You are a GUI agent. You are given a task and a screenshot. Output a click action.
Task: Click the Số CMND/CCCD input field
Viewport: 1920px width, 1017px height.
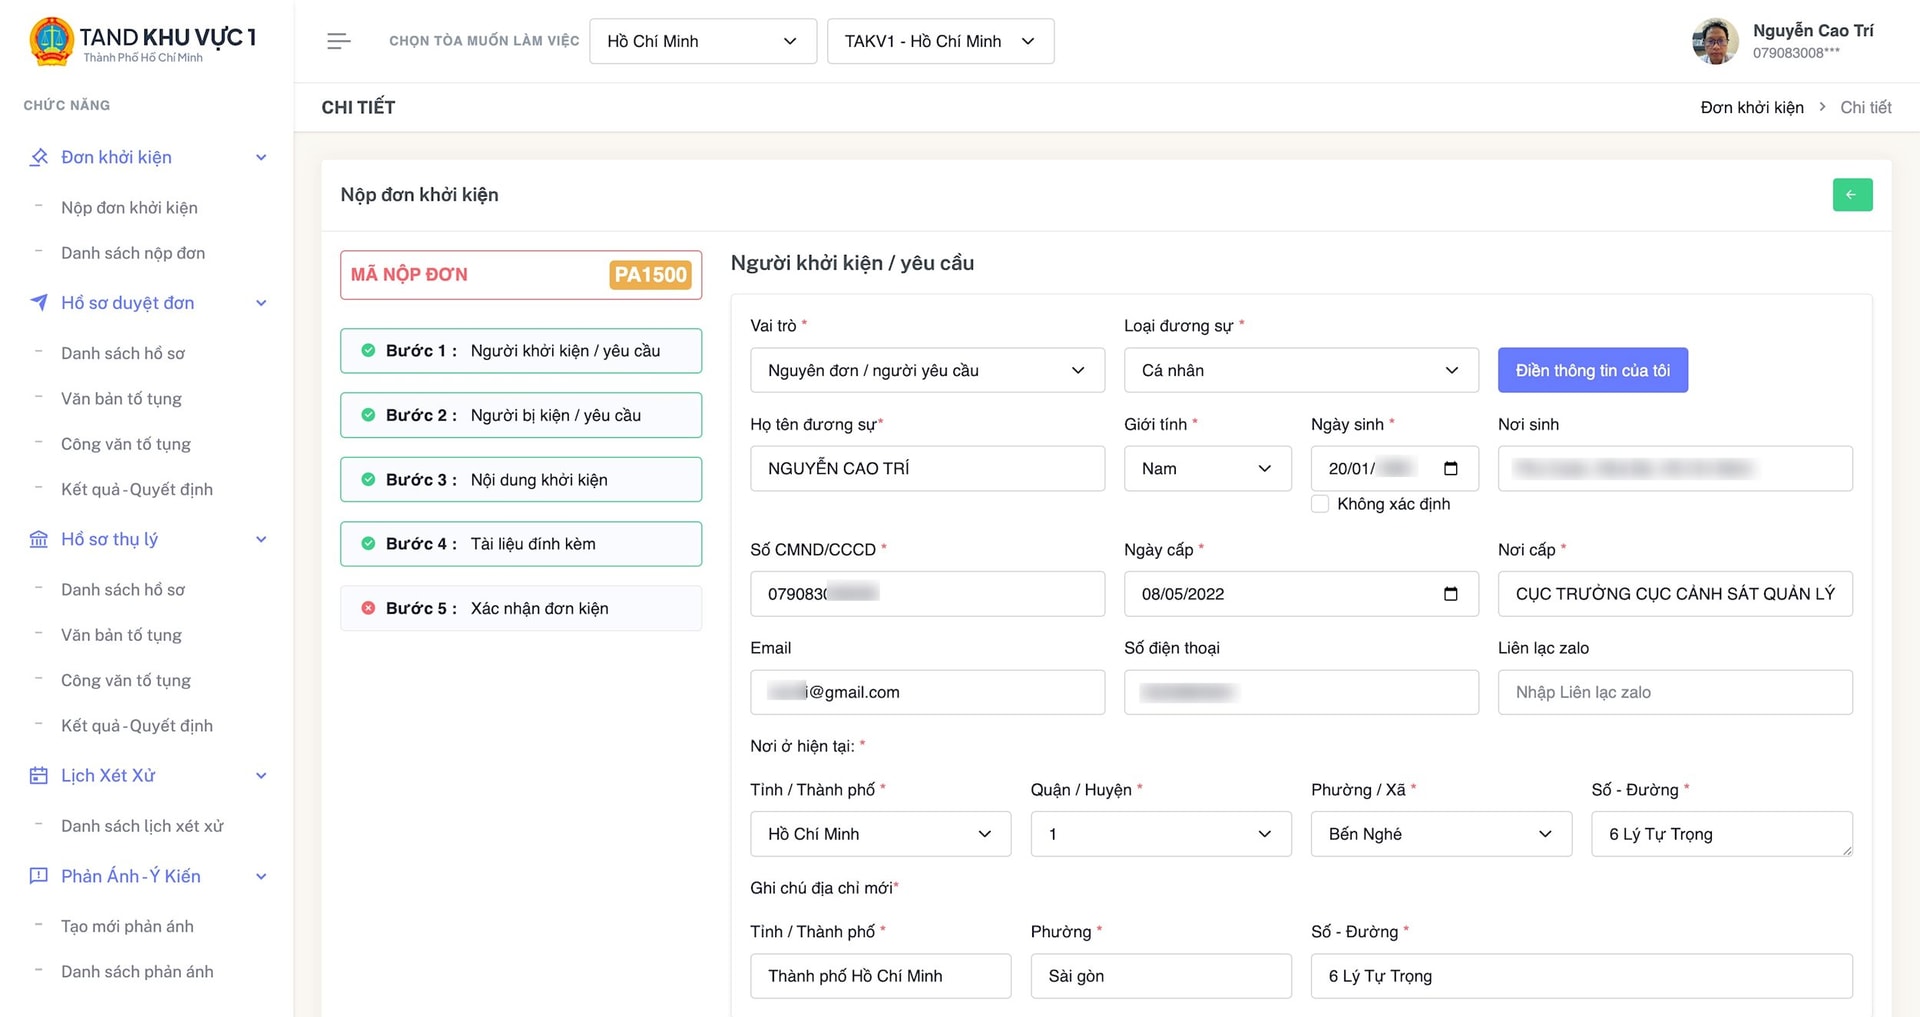[x=927, y=594]
